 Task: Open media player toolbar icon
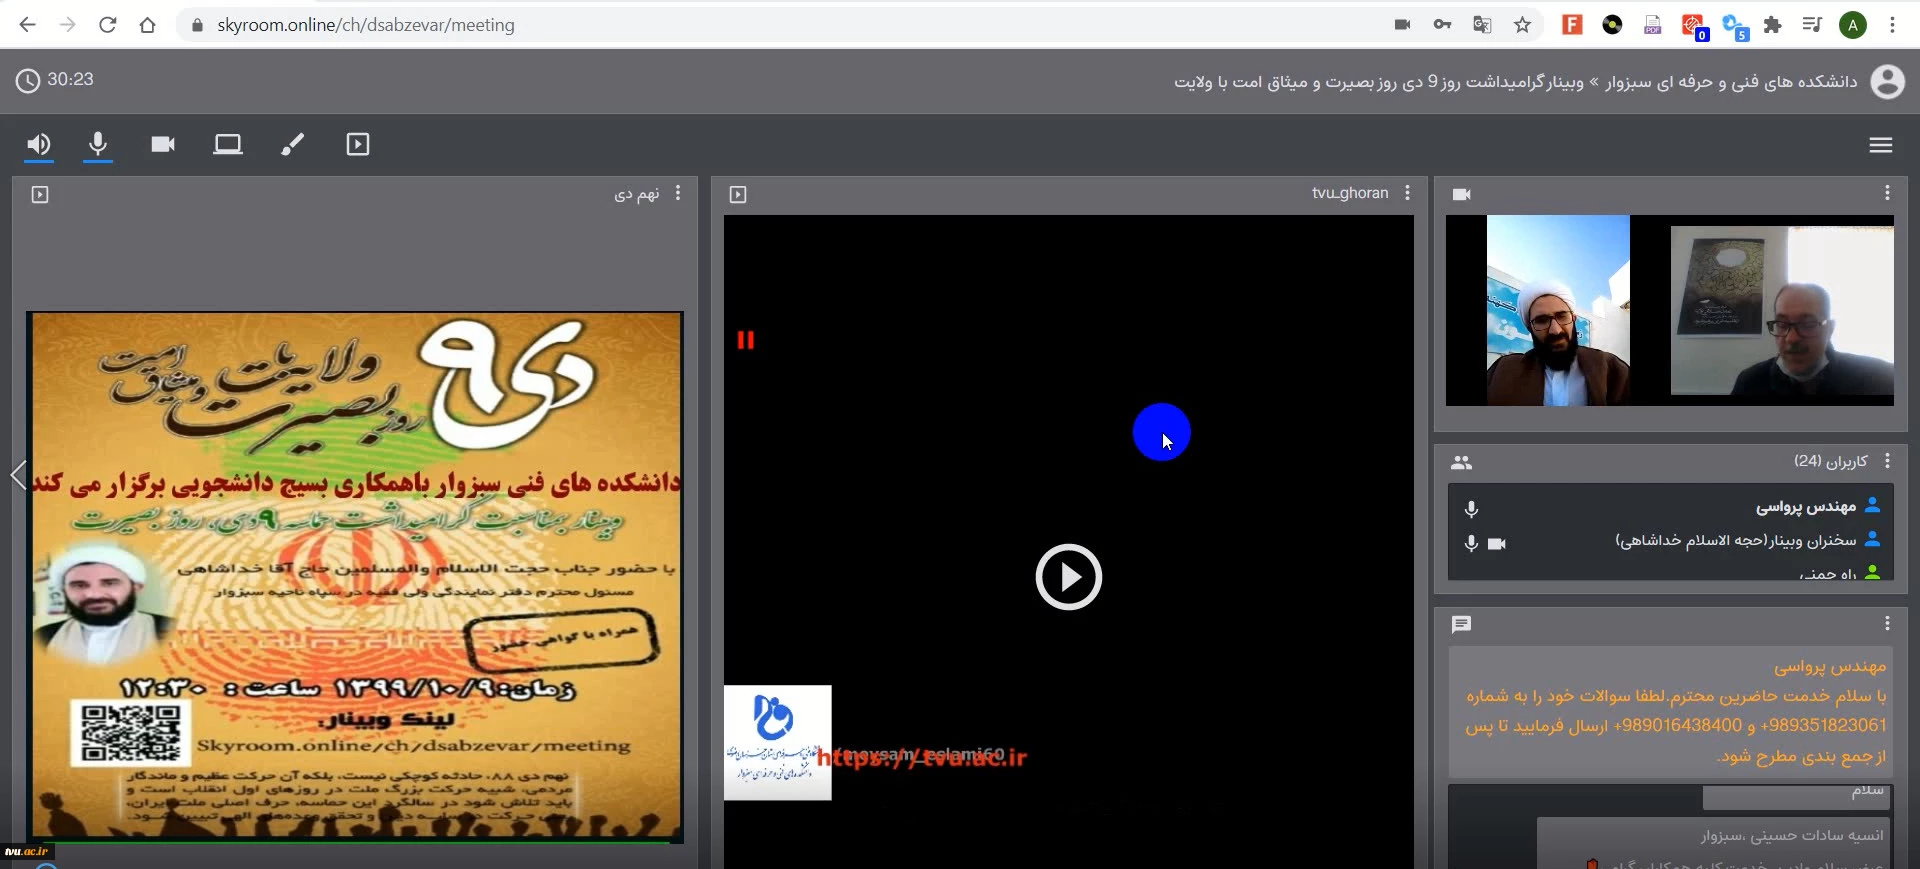click(x=357, y=145)
